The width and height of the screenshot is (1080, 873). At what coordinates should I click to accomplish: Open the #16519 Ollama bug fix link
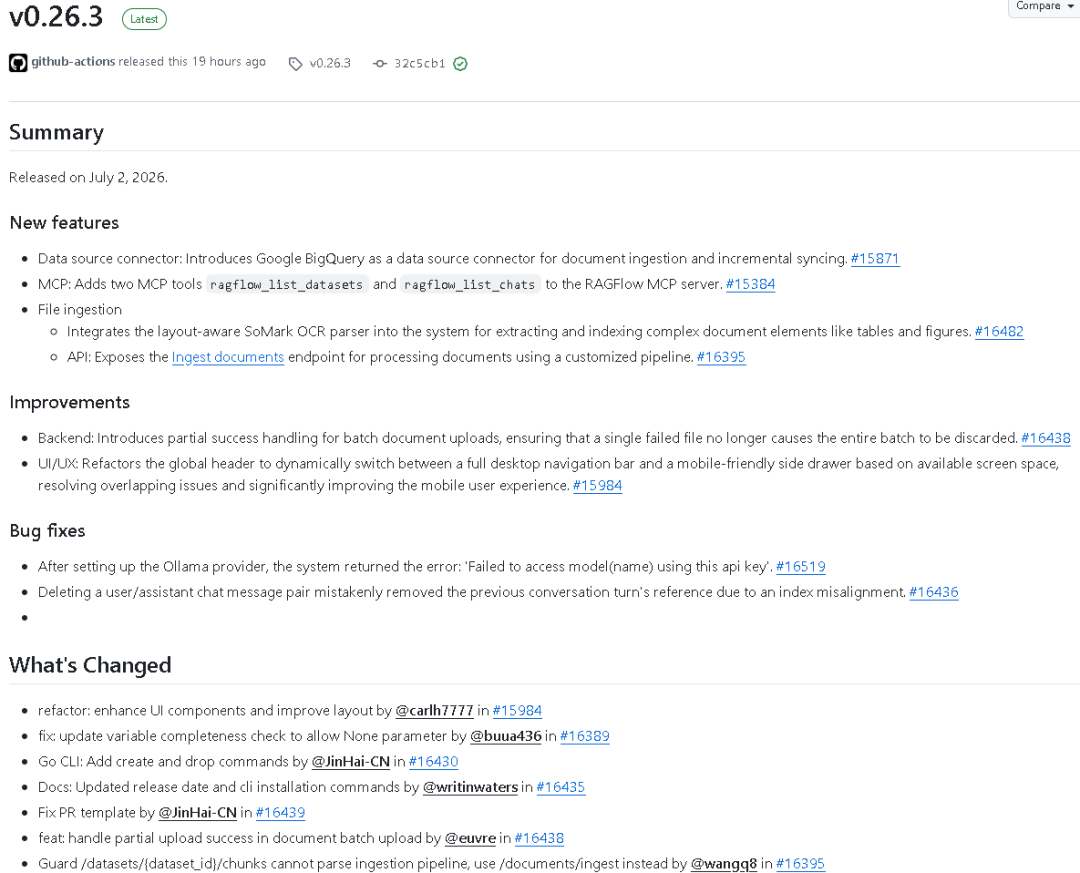coord(800,566)
